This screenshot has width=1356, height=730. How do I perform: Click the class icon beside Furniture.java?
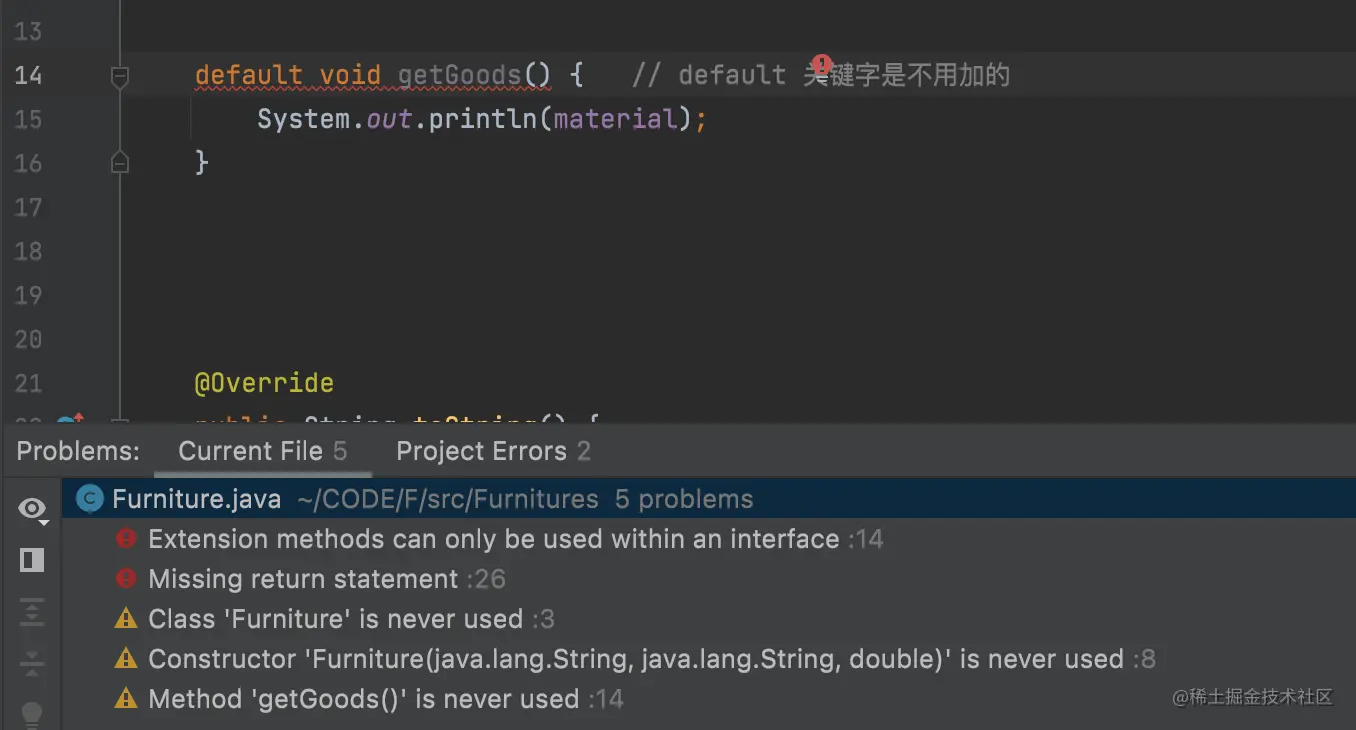coord(90,499)
